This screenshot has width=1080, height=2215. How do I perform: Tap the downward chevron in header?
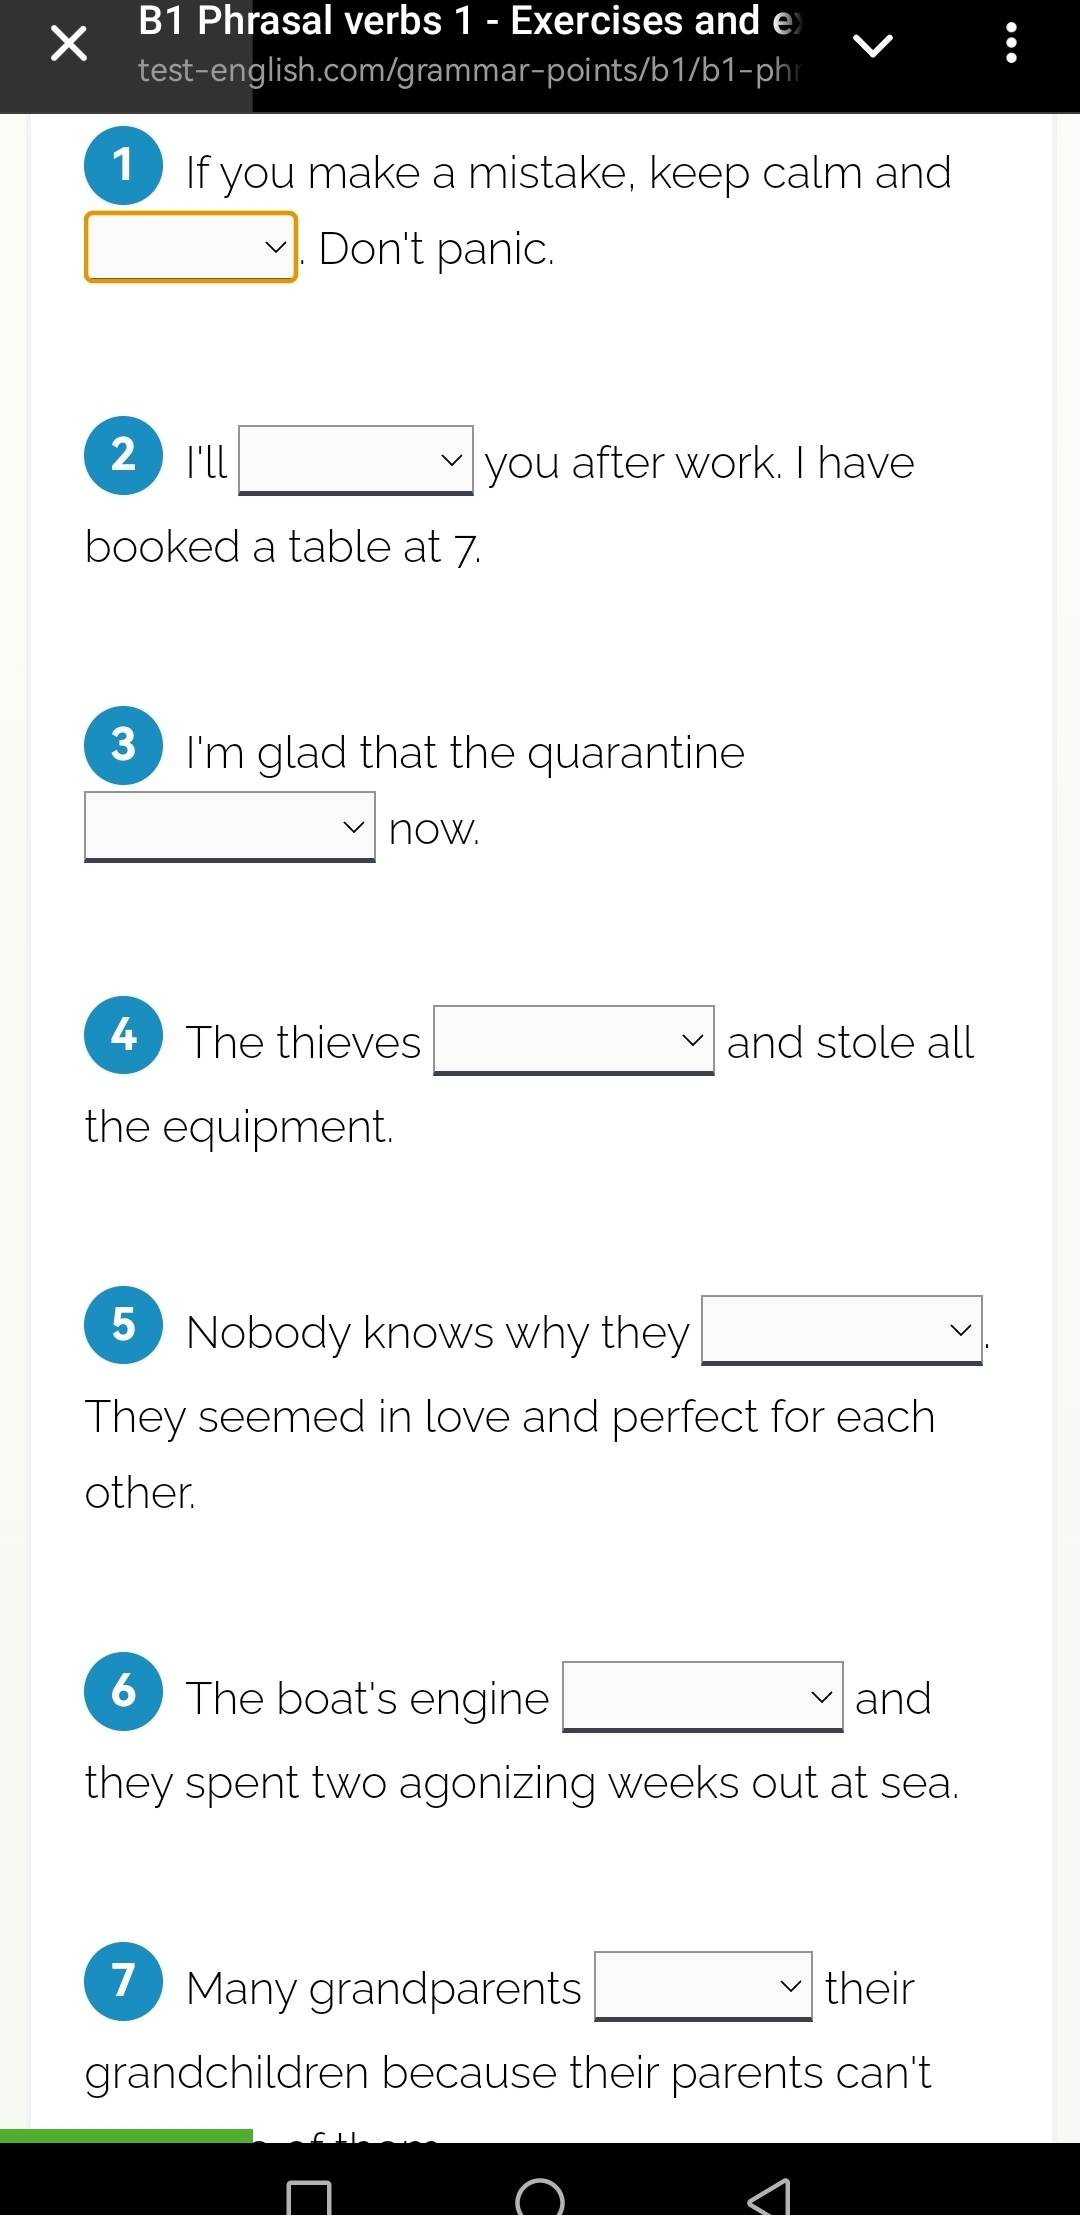coord(872,45)
